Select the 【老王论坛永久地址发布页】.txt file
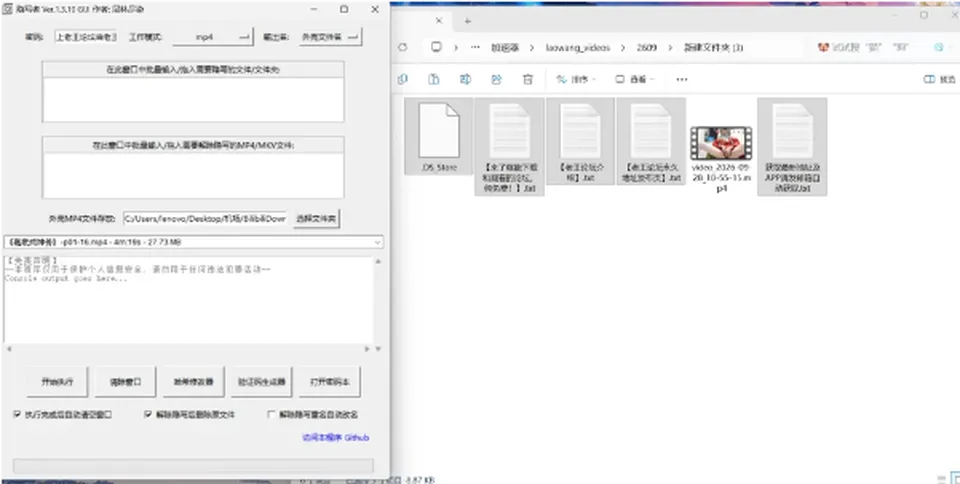 click(650, 141)
